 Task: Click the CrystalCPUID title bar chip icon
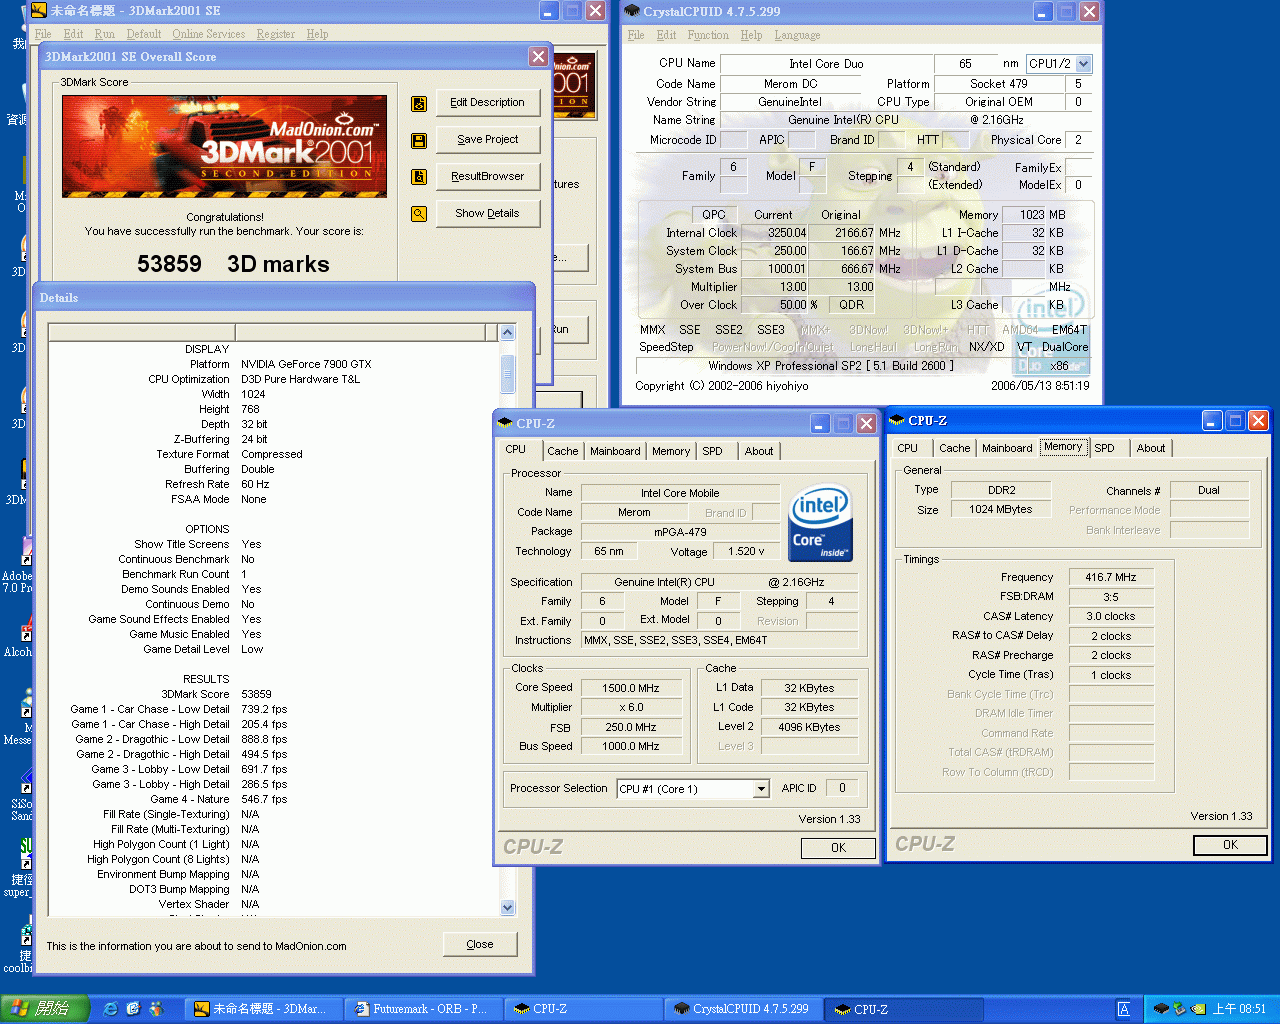pos(631,11)
